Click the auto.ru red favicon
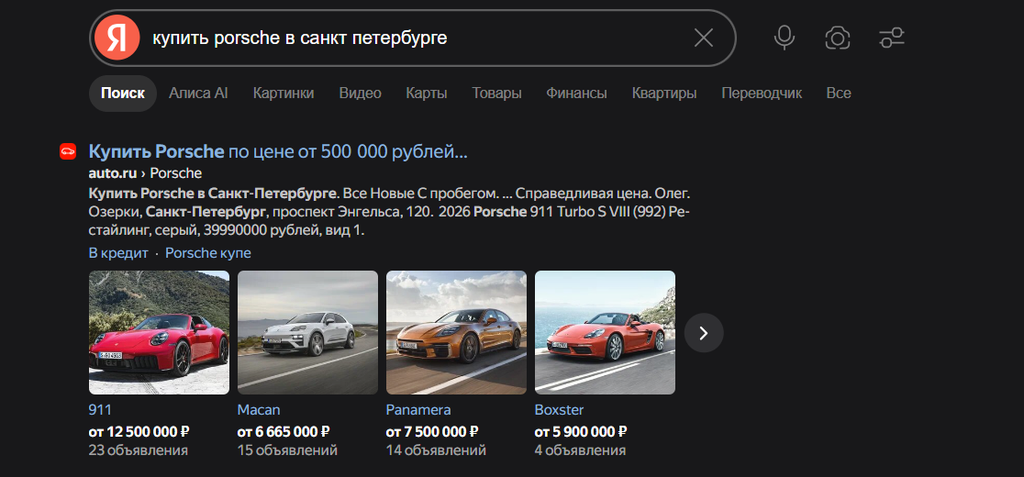Screen dimensions: 1024x477 coord(68,152)
